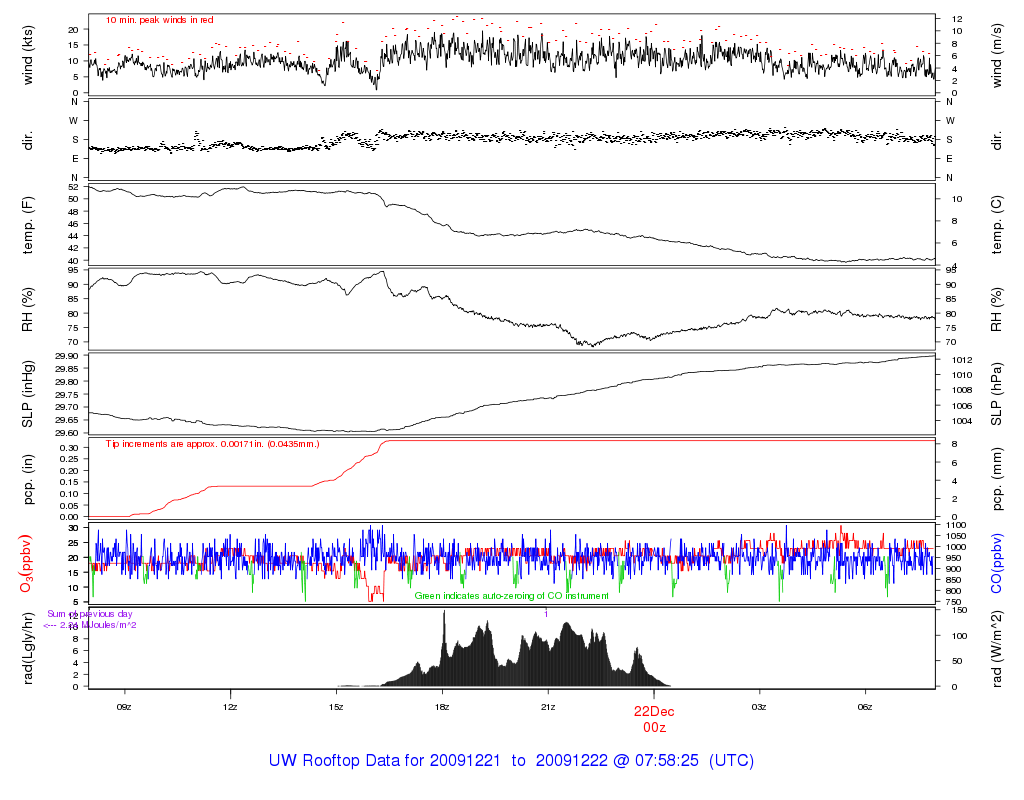The width and height of the screenshot is (1024, 800).
Task: Click the 'temp. (C)' right axis label
Action: tap(996, 225)
